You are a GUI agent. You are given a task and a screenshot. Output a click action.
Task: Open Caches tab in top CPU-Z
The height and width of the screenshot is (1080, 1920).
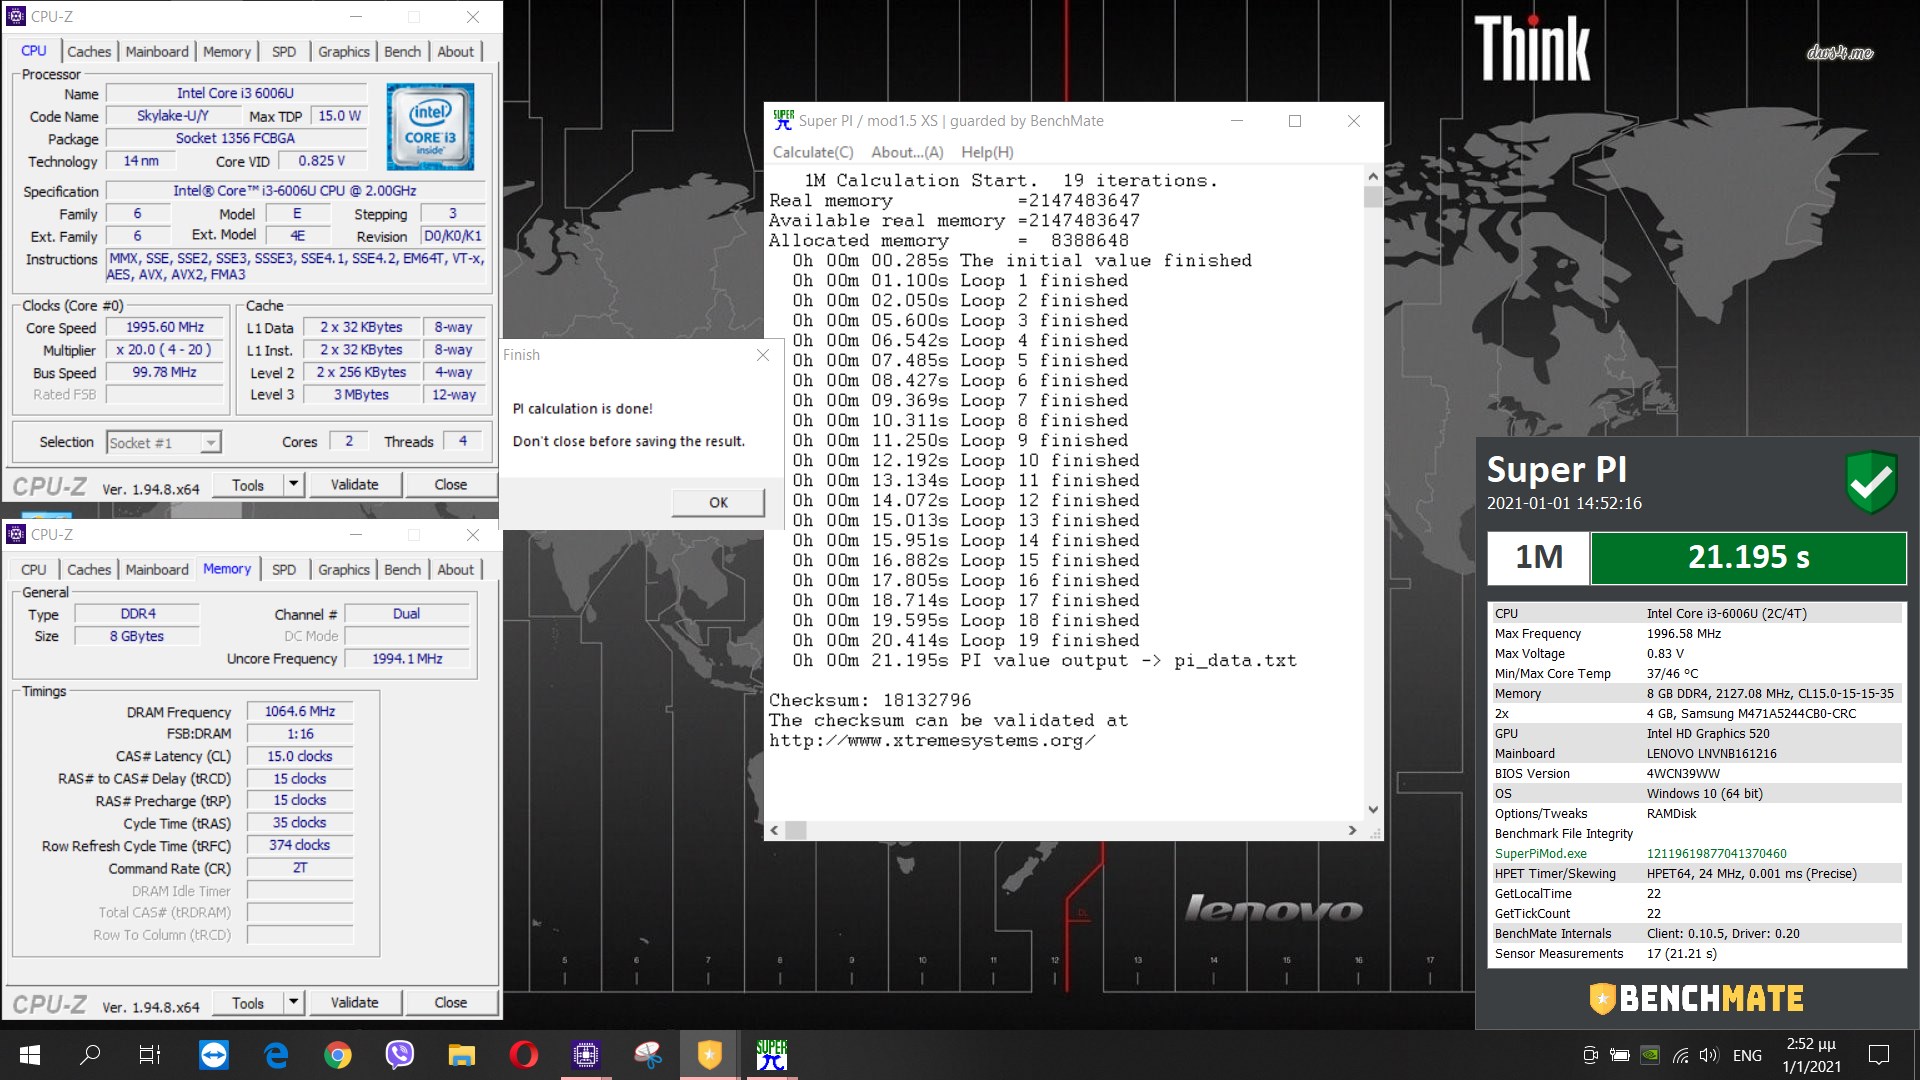tap(89, 51)
